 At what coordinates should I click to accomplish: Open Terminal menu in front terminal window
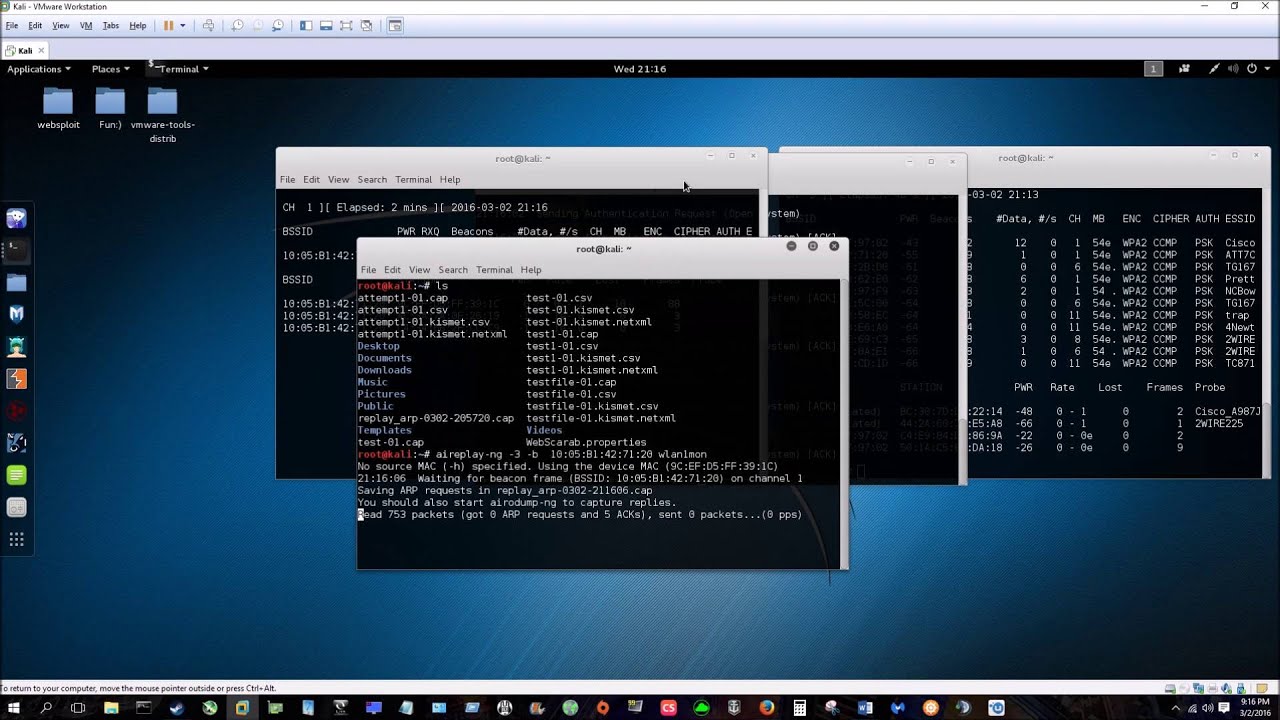pyautogui.click(x=494, y=270)
